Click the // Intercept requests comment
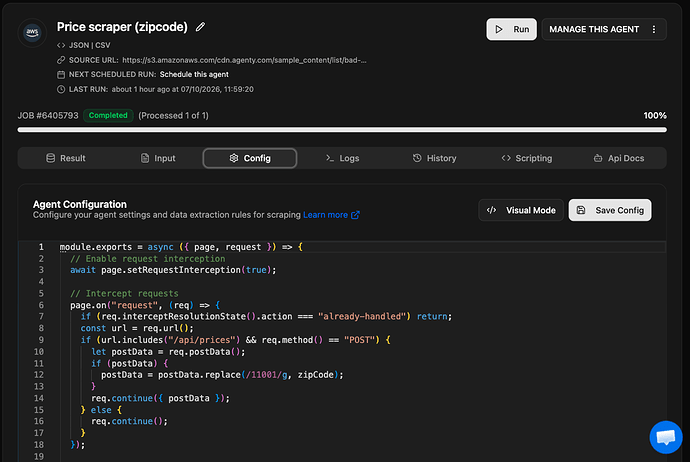690x462 pixels. click(x=124, y=293)
